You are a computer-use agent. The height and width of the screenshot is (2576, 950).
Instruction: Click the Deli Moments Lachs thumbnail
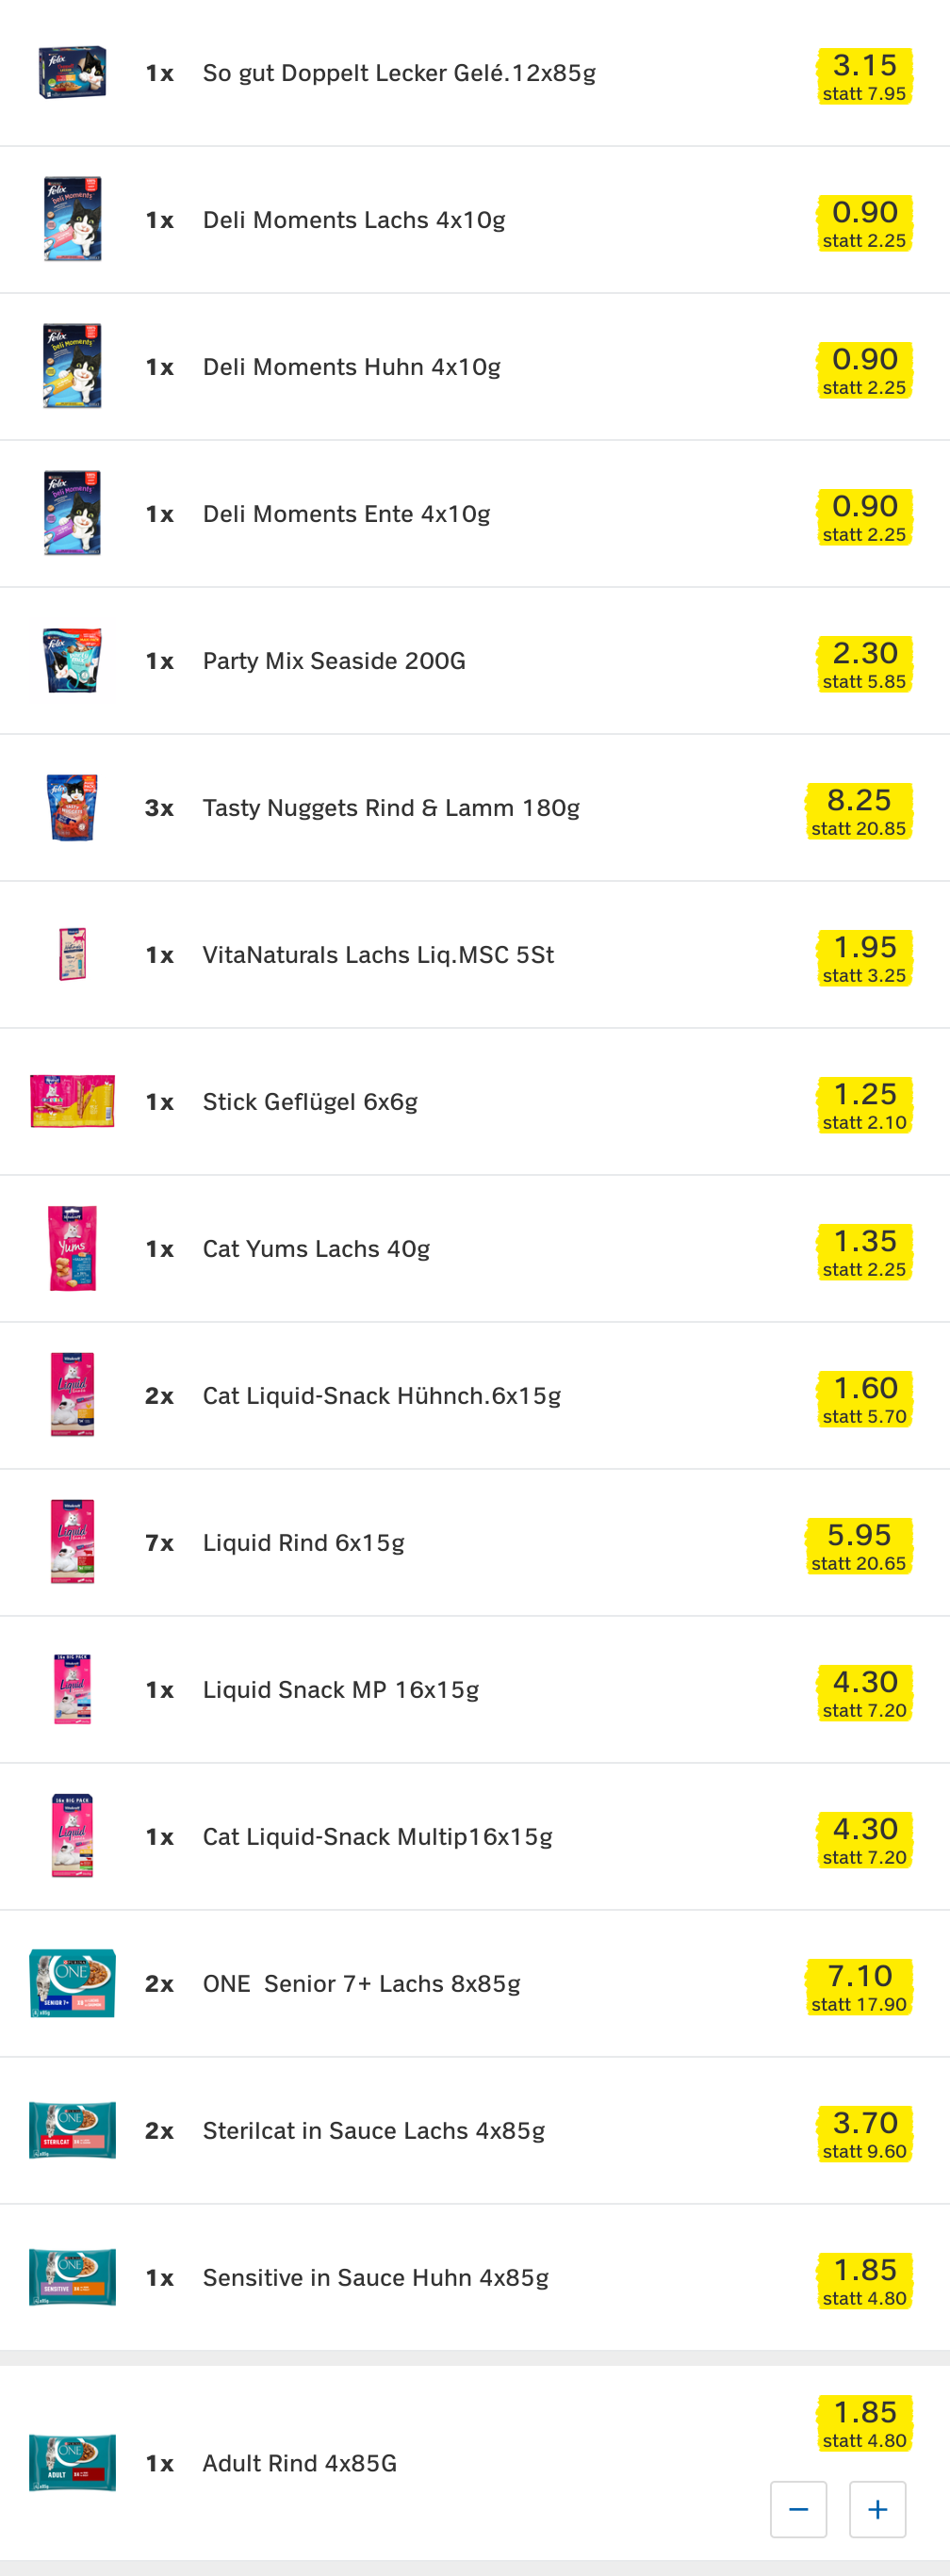pyautogui.click(x=72, y=220)
